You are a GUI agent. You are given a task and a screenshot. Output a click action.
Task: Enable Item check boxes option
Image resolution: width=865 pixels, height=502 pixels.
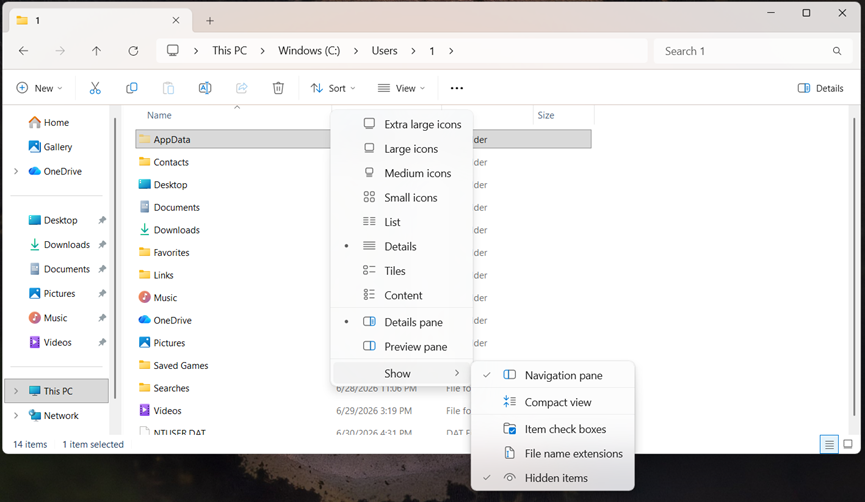click(553, 429)
